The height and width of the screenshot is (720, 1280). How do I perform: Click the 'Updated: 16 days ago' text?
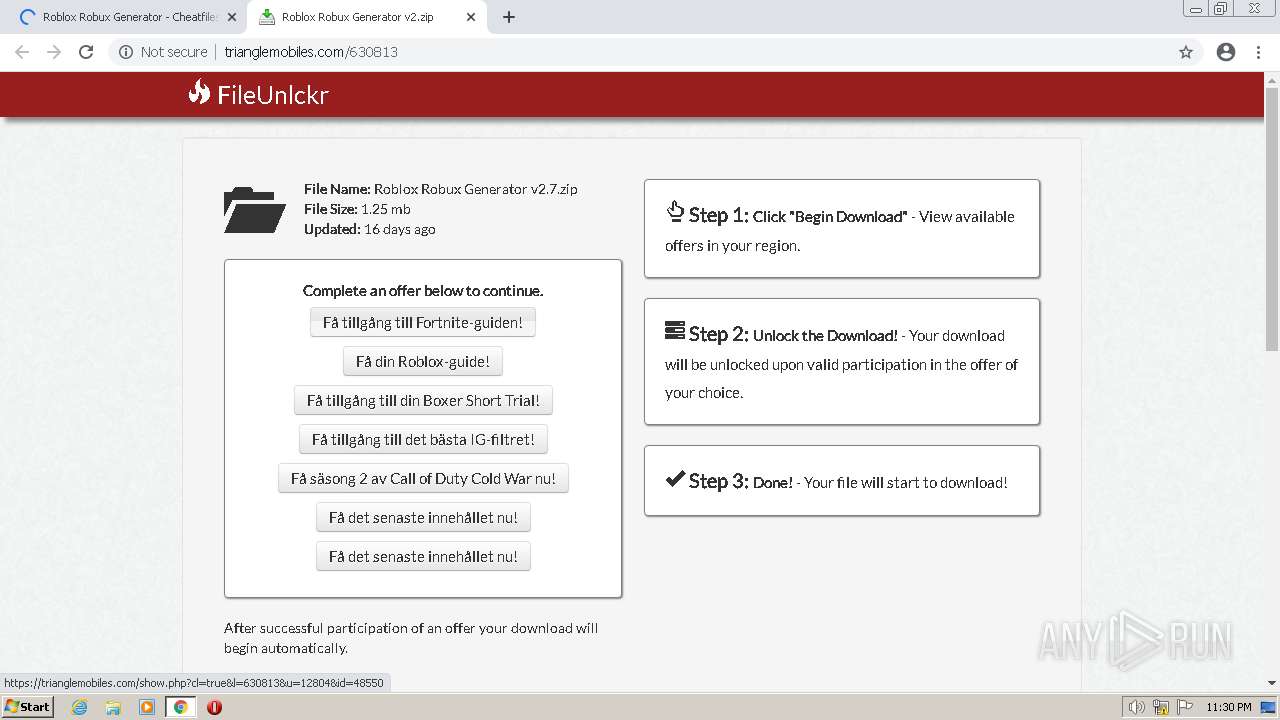(x=370, y=229)
